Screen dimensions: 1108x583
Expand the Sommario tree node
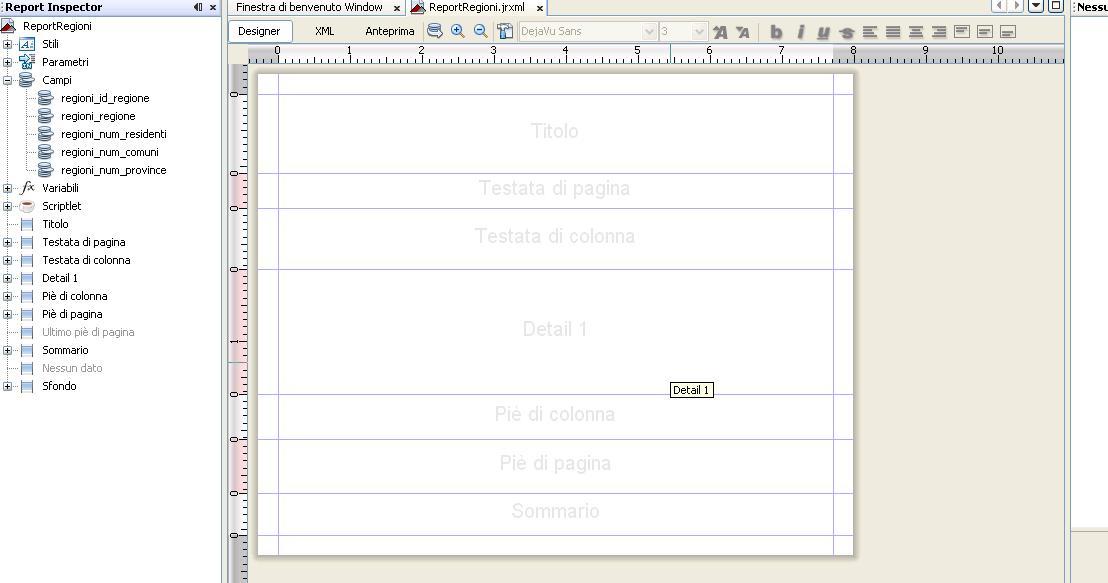tap(8, 351)
